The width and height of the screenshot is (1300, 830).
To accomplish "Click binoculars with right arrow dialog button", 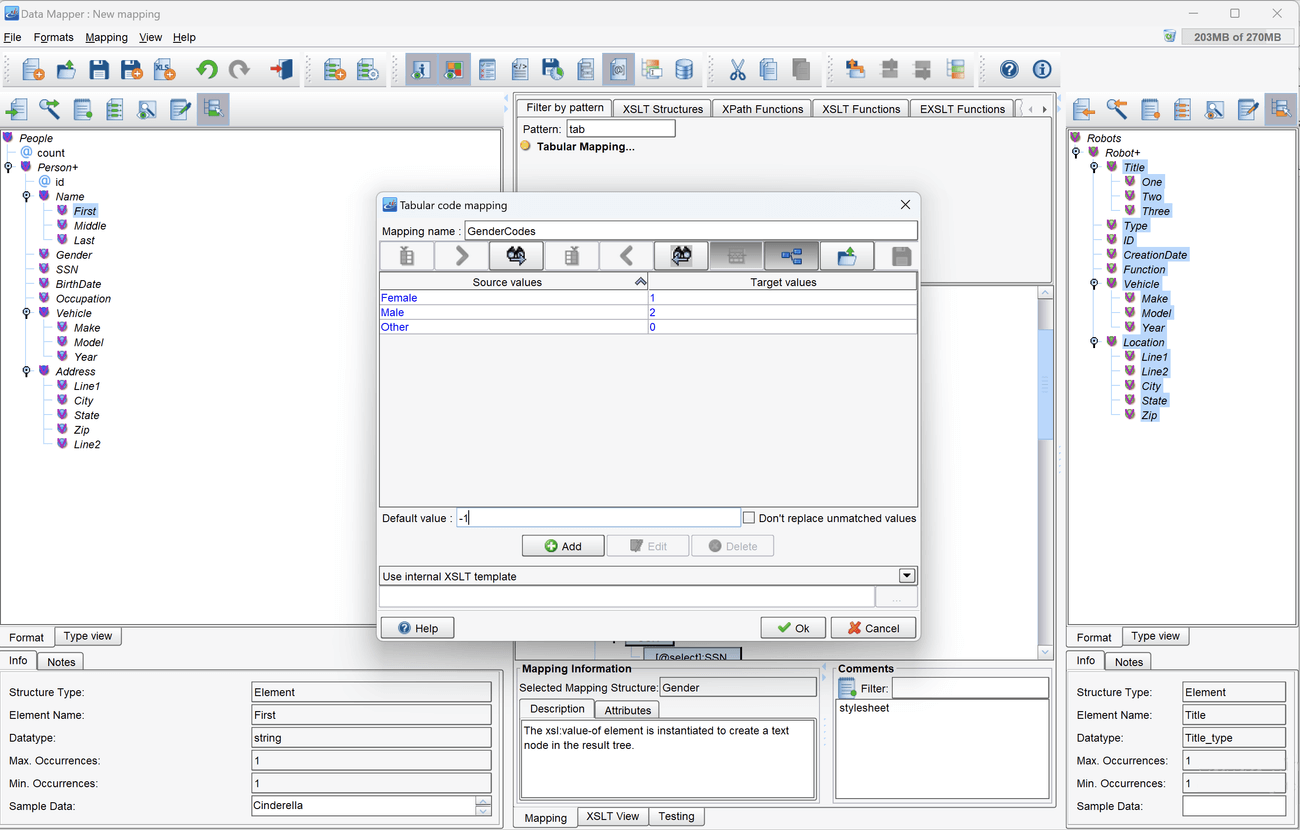I will 516,256.
